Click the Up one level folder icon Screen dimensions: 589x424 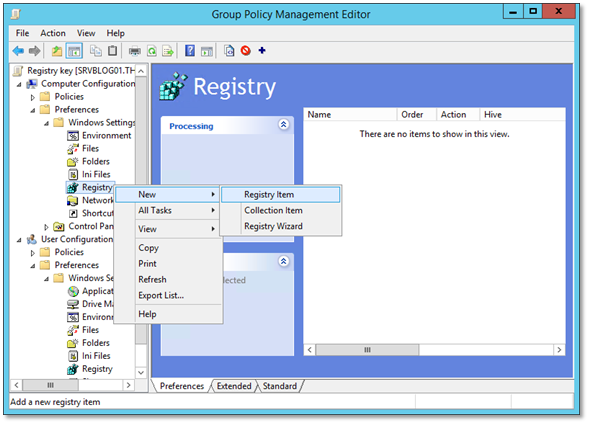(x=57, y=51)
